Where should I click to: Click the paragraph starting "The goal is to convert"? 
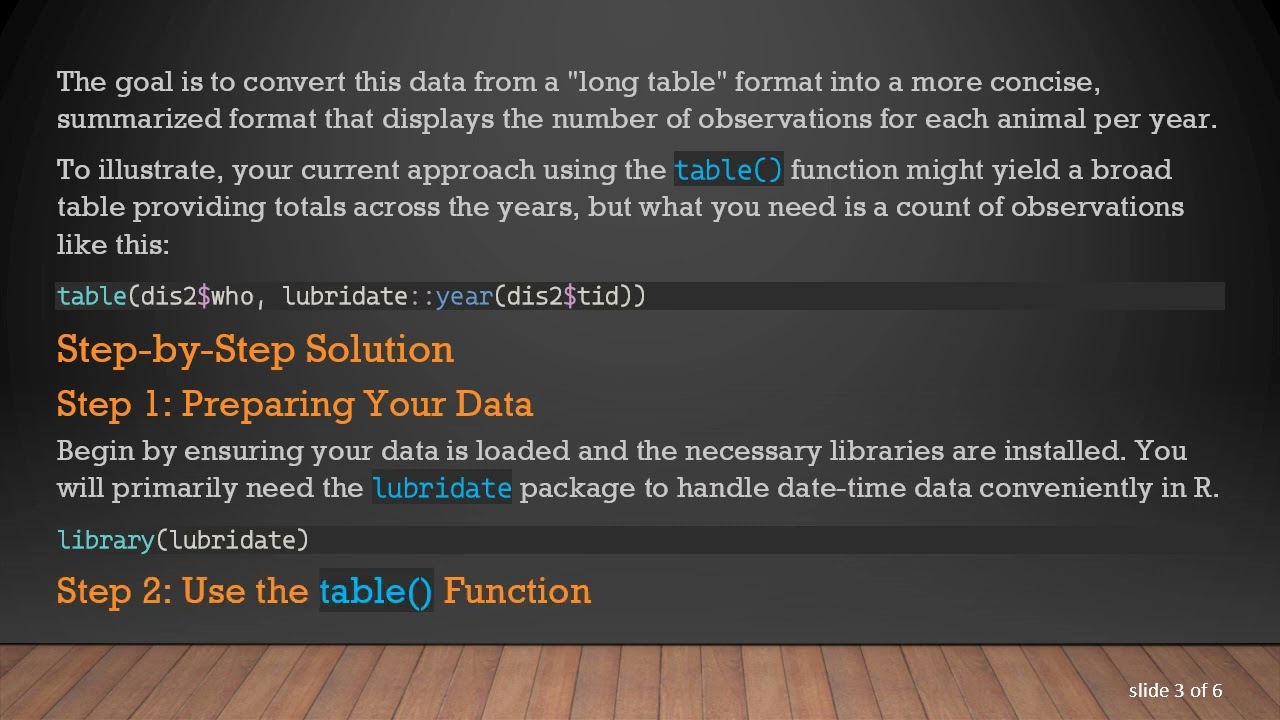[x=636, y=100]
